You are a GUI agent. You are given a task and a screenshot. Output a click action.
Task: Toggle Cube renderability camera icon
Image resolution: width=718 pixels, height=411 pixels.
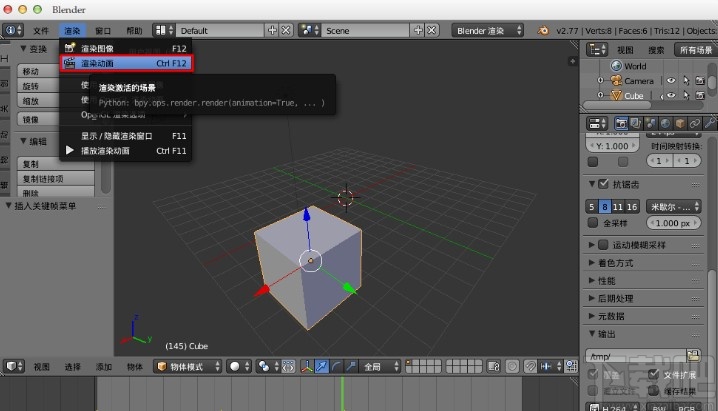[x=700, y=95]
